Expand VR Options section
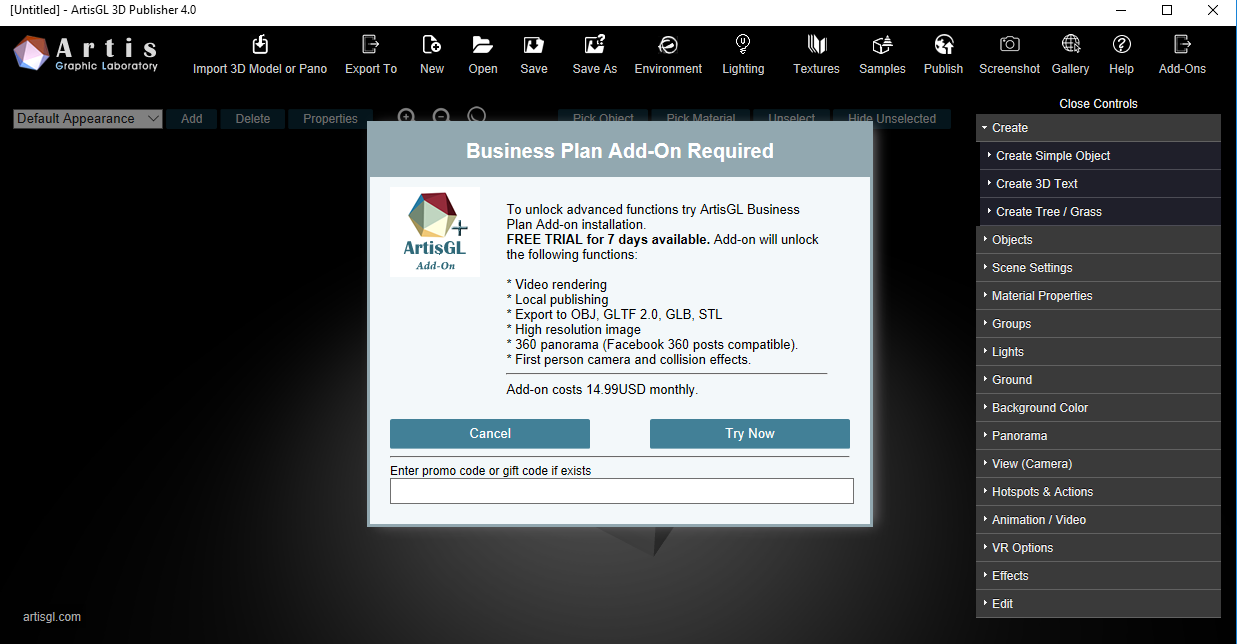 [1099, 548]
